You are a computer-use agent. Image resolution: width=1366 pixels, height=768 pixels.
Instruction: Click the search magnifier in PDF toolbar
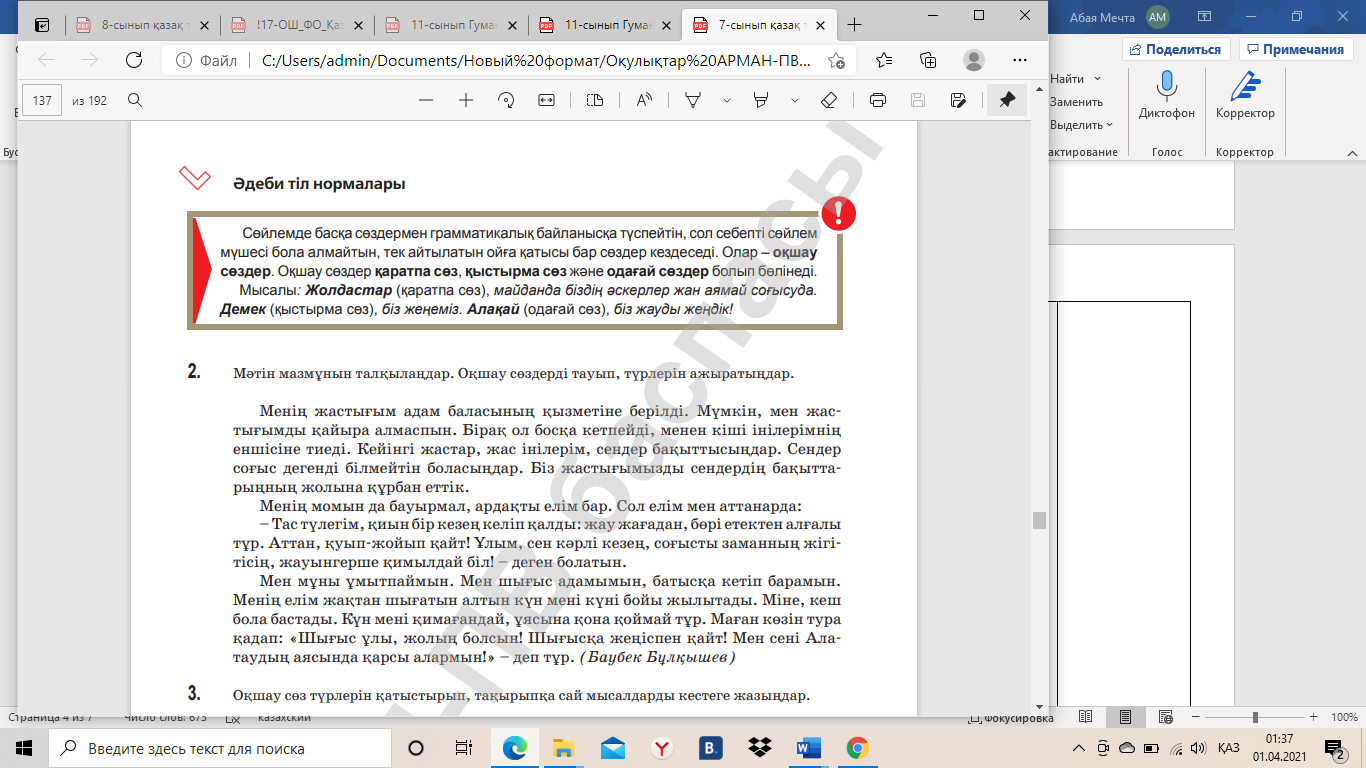(135, 100)
